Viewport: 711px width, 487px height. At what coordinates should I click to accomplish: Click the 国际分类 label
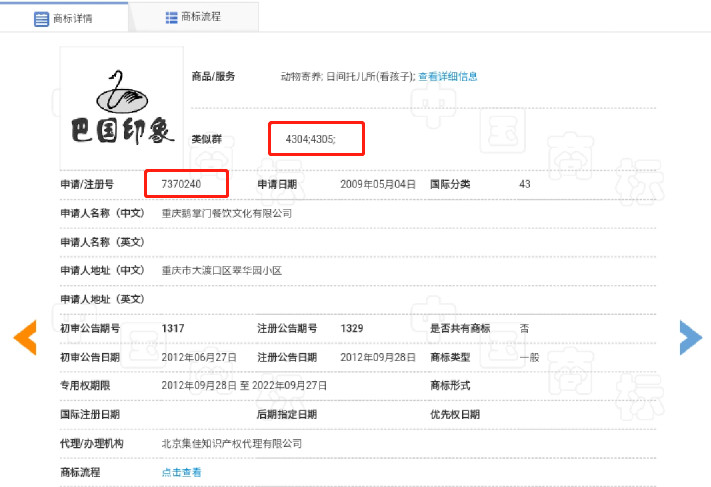click(450, 184)
